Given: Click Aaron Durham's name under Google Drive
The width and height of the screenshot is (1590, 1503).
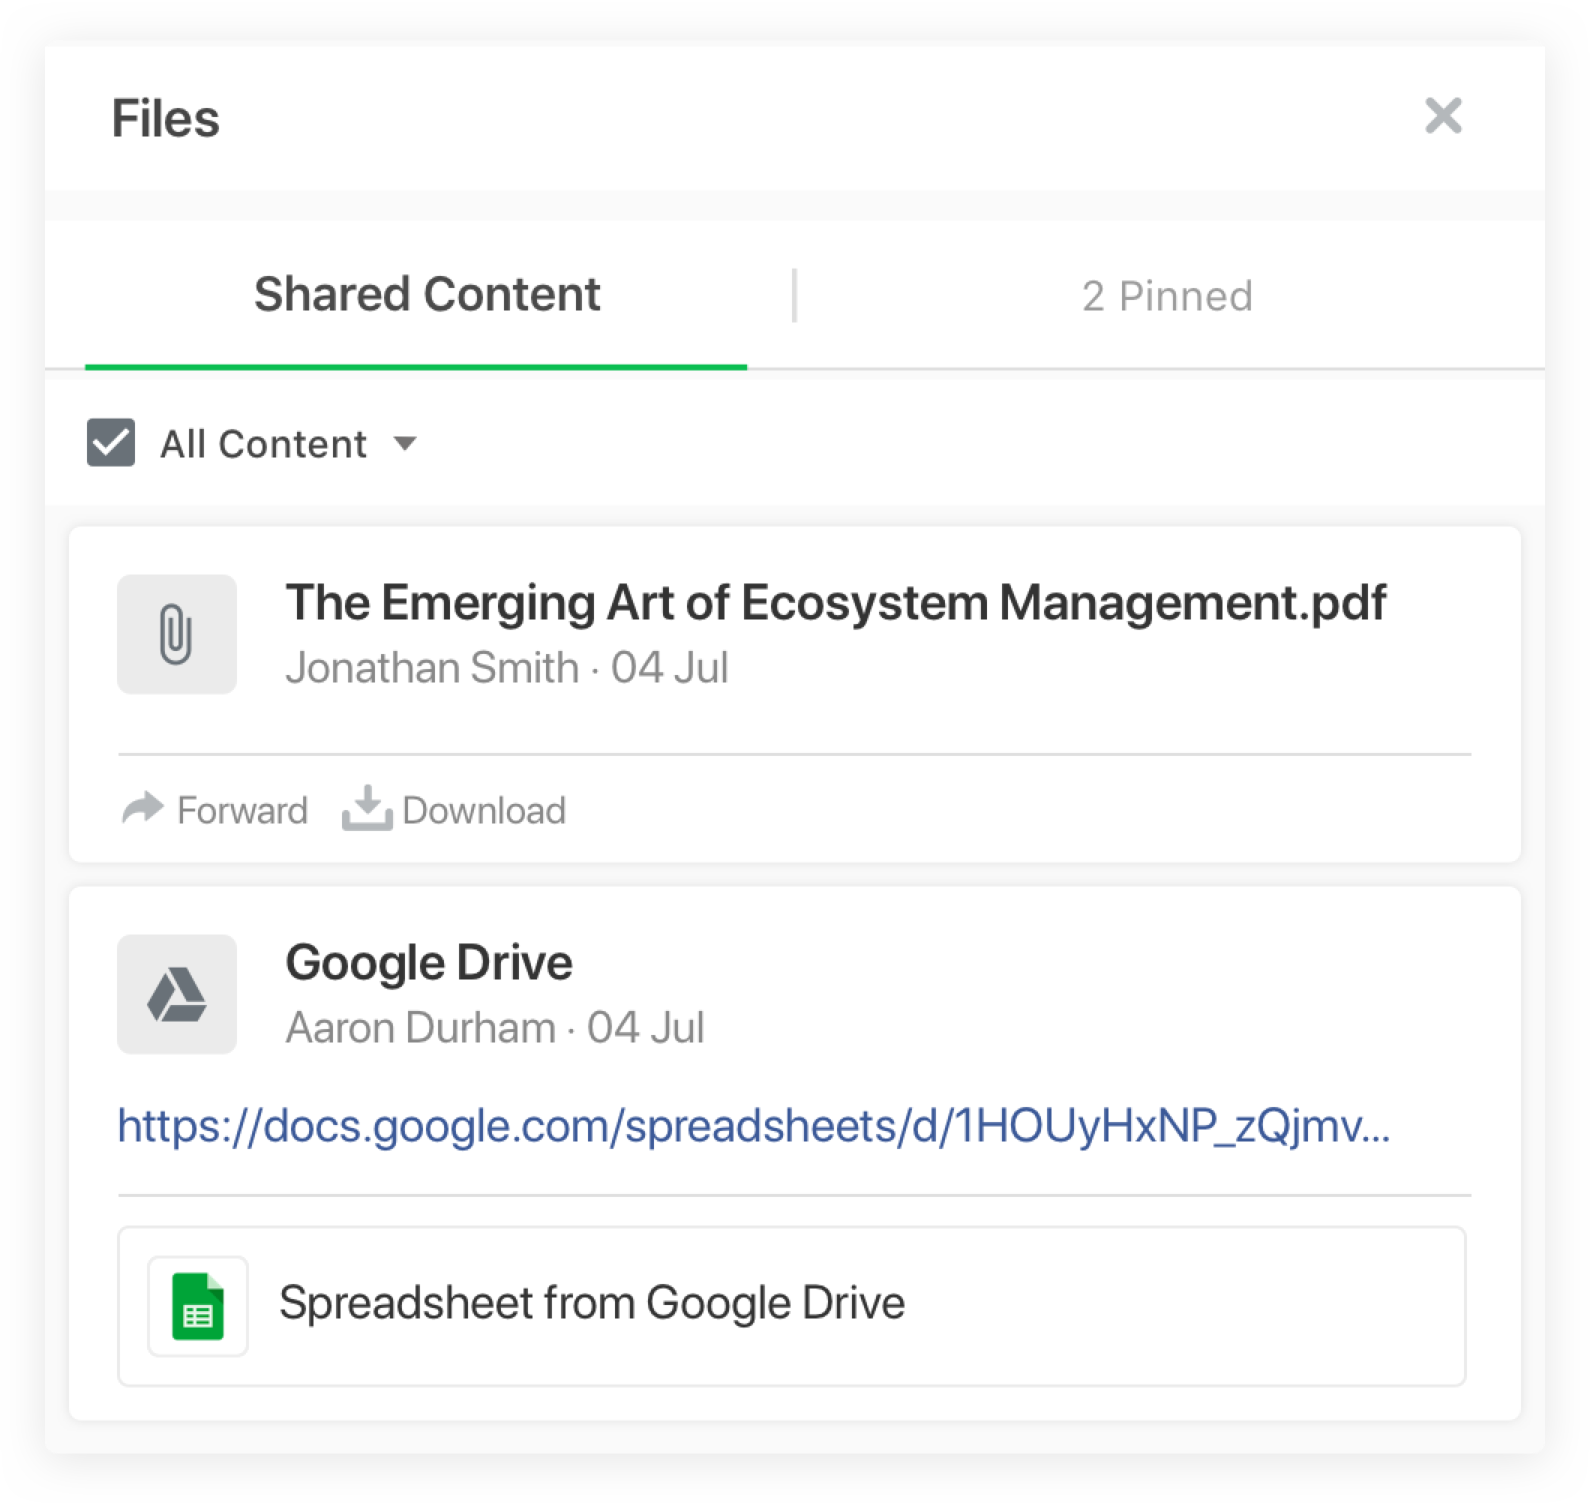Looking at the screenshot, I should (x=420, y=1028).
